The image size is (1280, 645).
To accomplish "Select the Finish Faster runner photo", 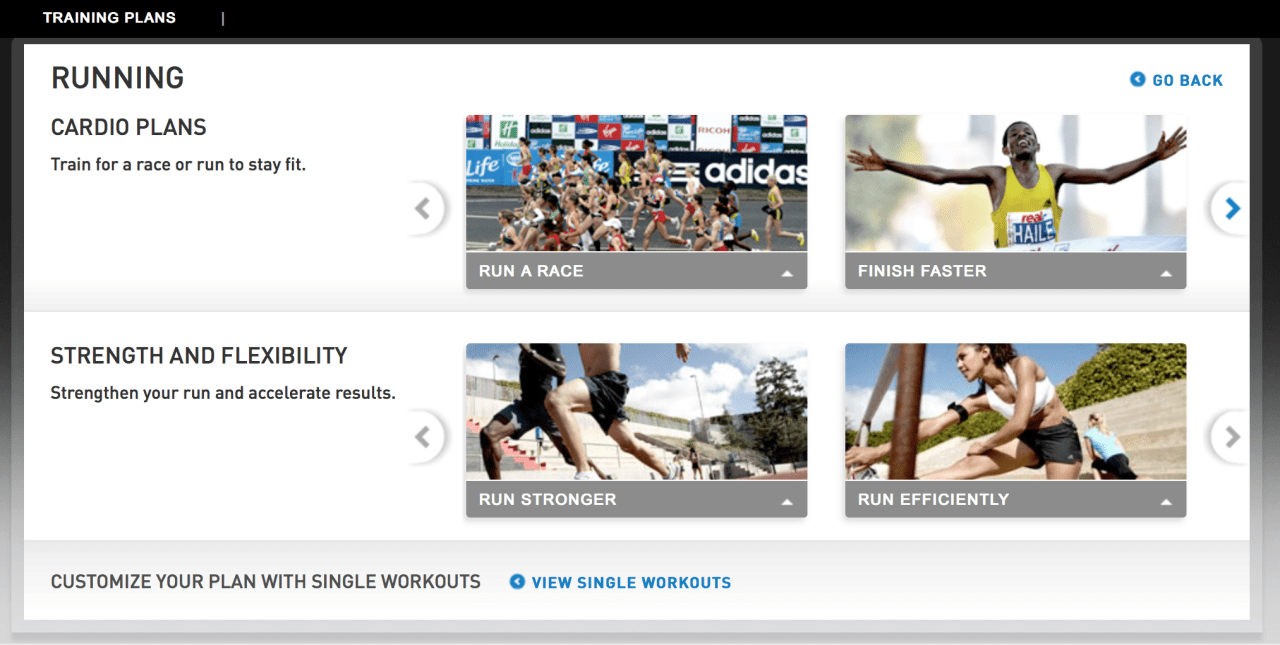I will coord(1015,183).
